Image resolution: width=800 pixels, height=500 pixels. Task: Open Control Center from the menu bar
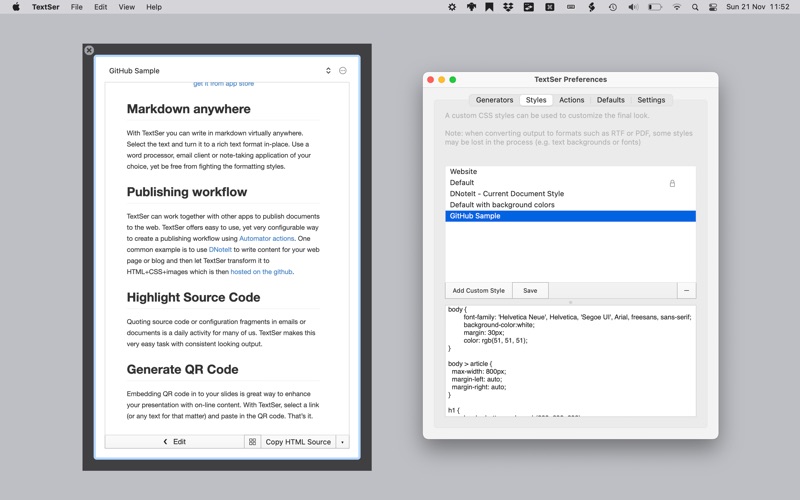[713, 7]
